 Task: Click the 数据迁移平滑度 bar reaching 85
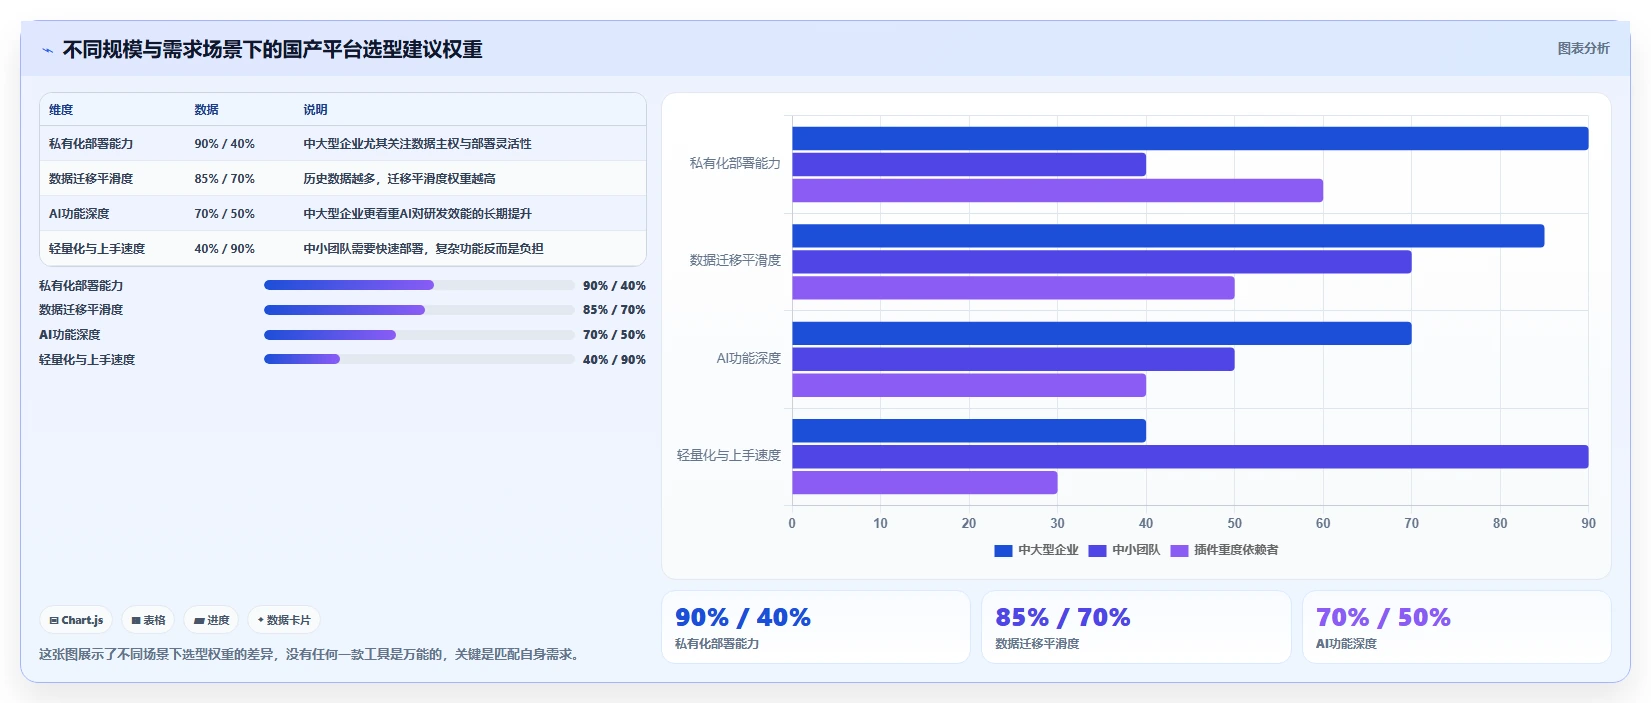click(x=1168, y=236)
